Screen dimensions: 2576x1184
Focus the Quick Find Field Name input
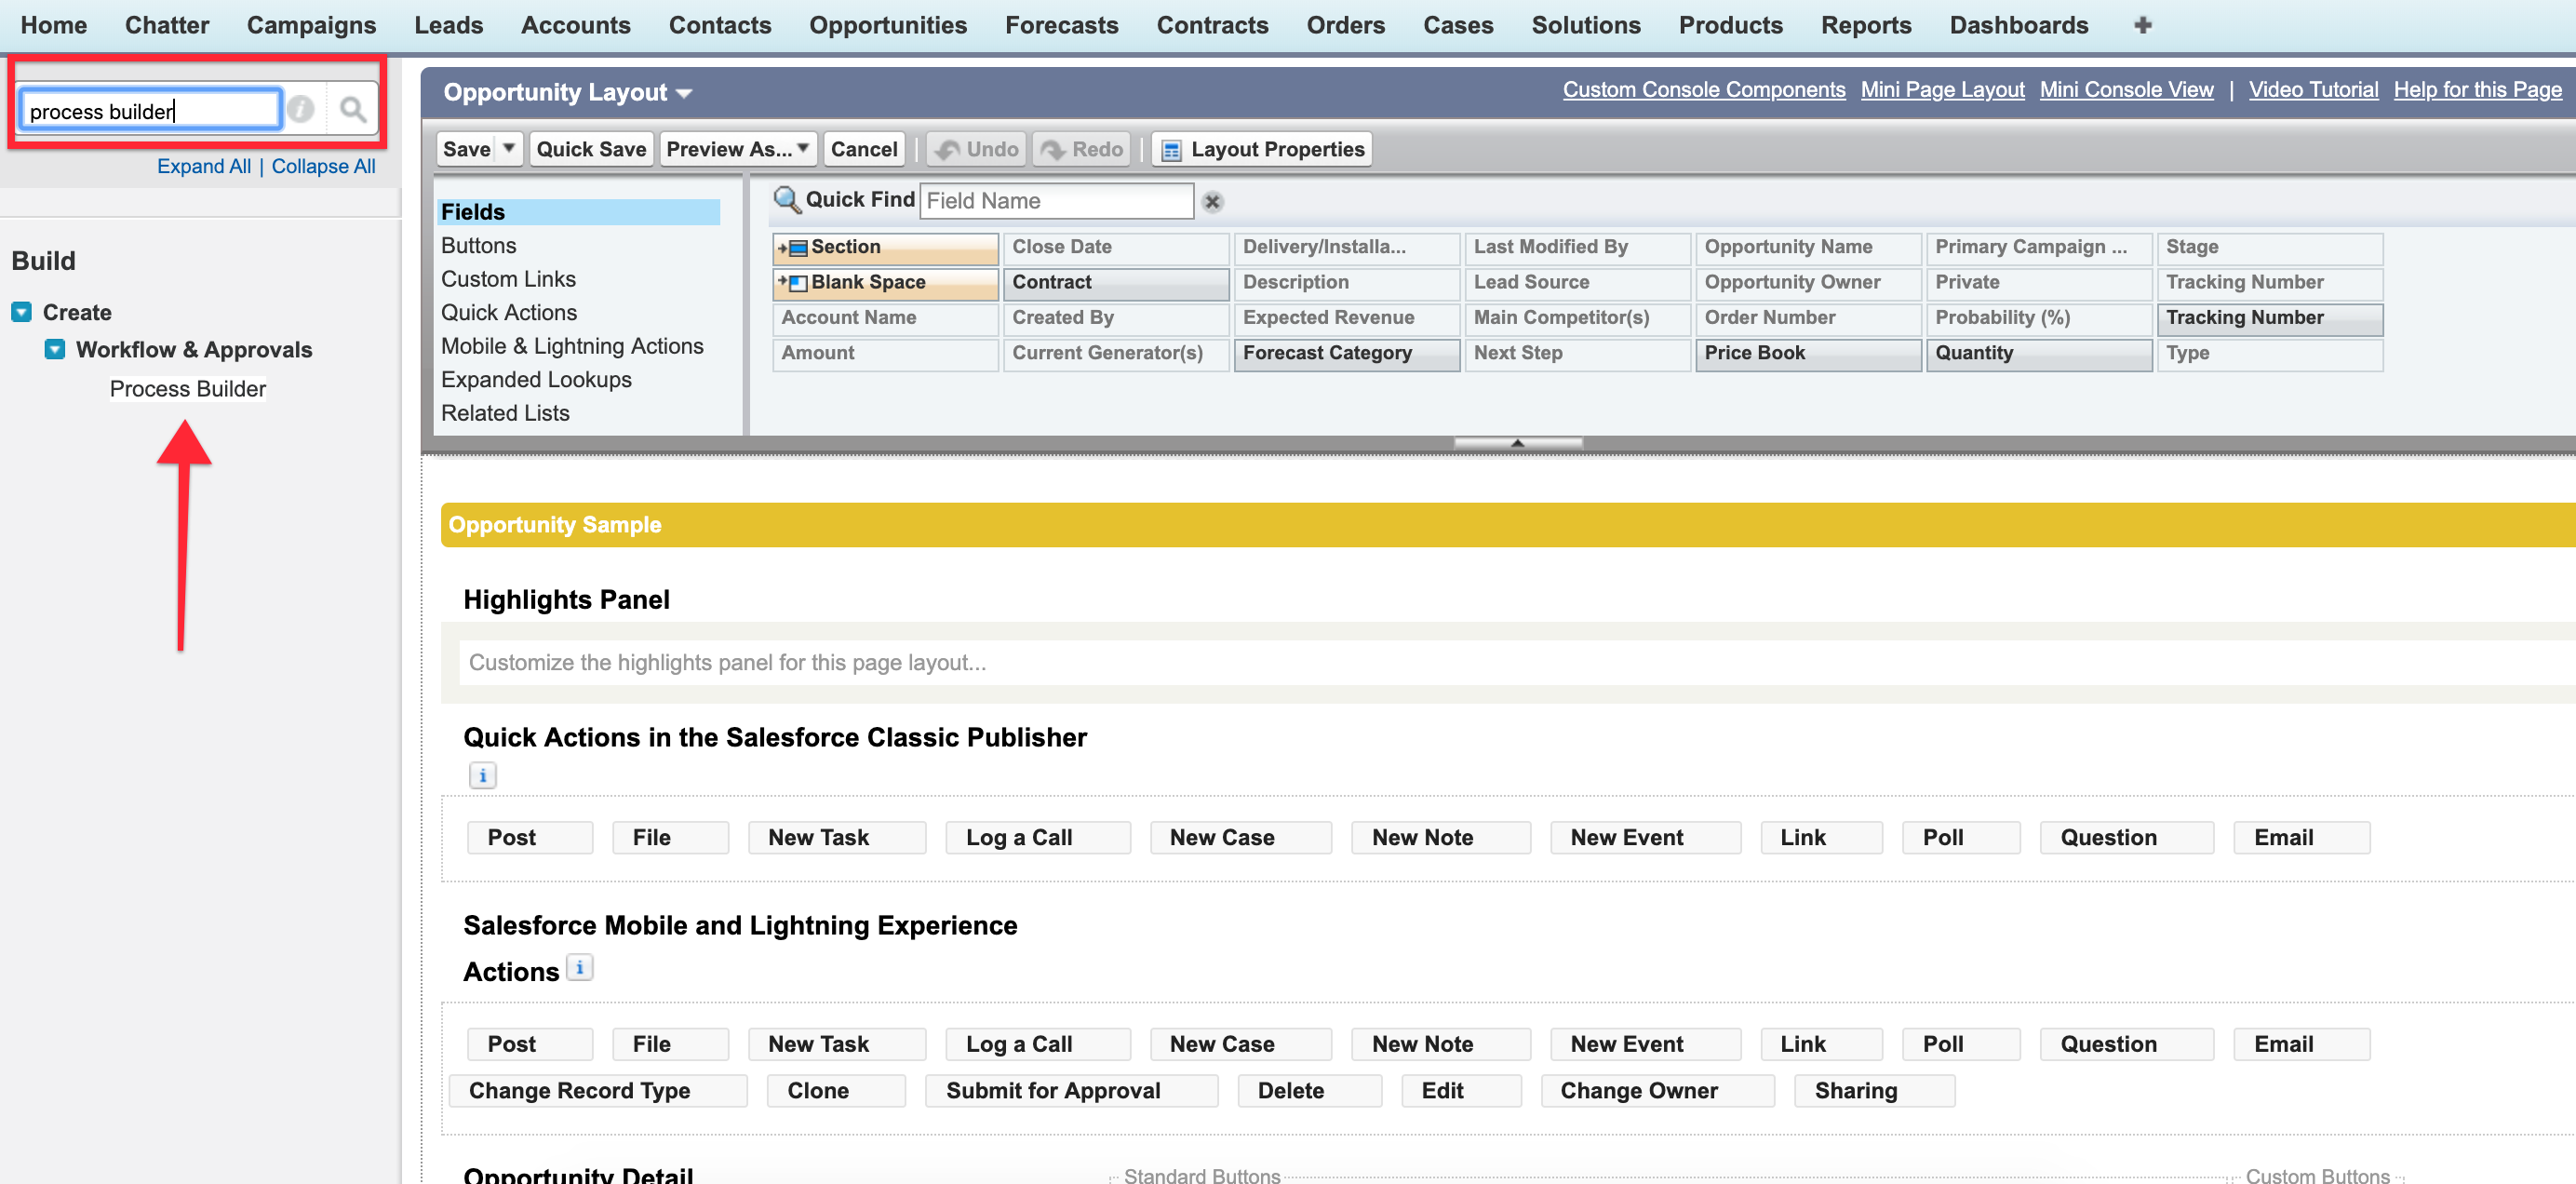(1056, 201)
